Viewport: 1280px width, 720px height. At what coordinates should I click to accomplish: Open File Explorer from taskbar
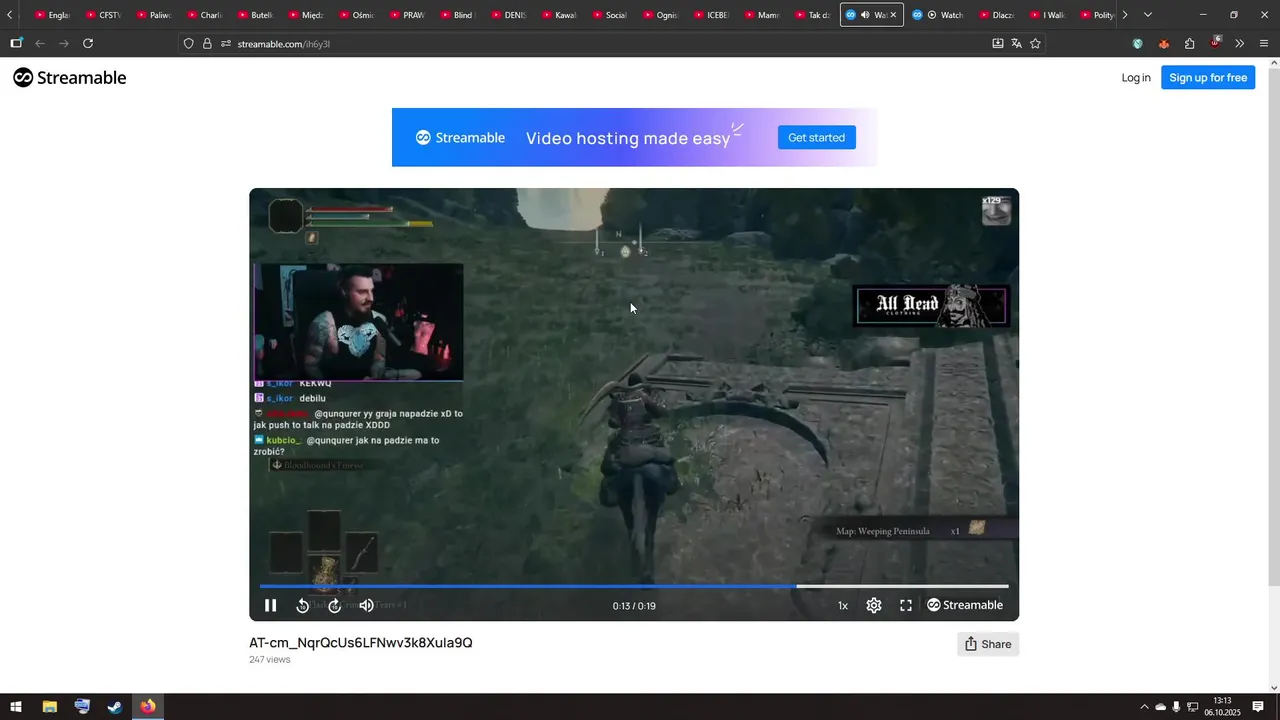49,707
